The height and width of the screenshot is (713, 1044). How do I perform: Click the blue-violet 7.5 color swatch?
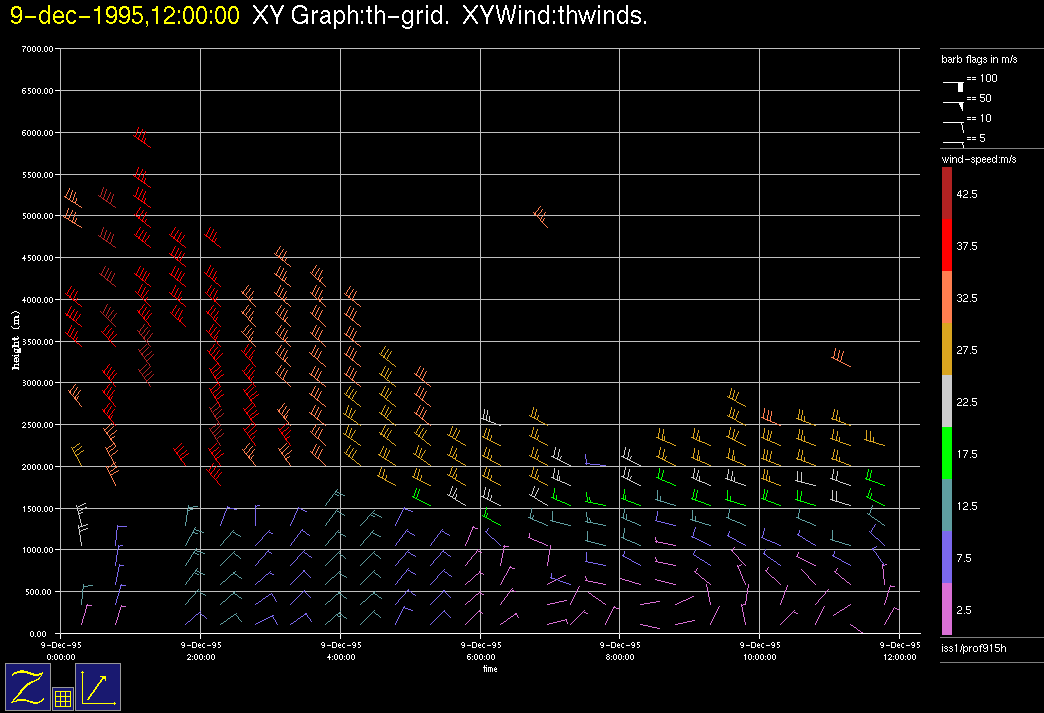coord(947,557)
